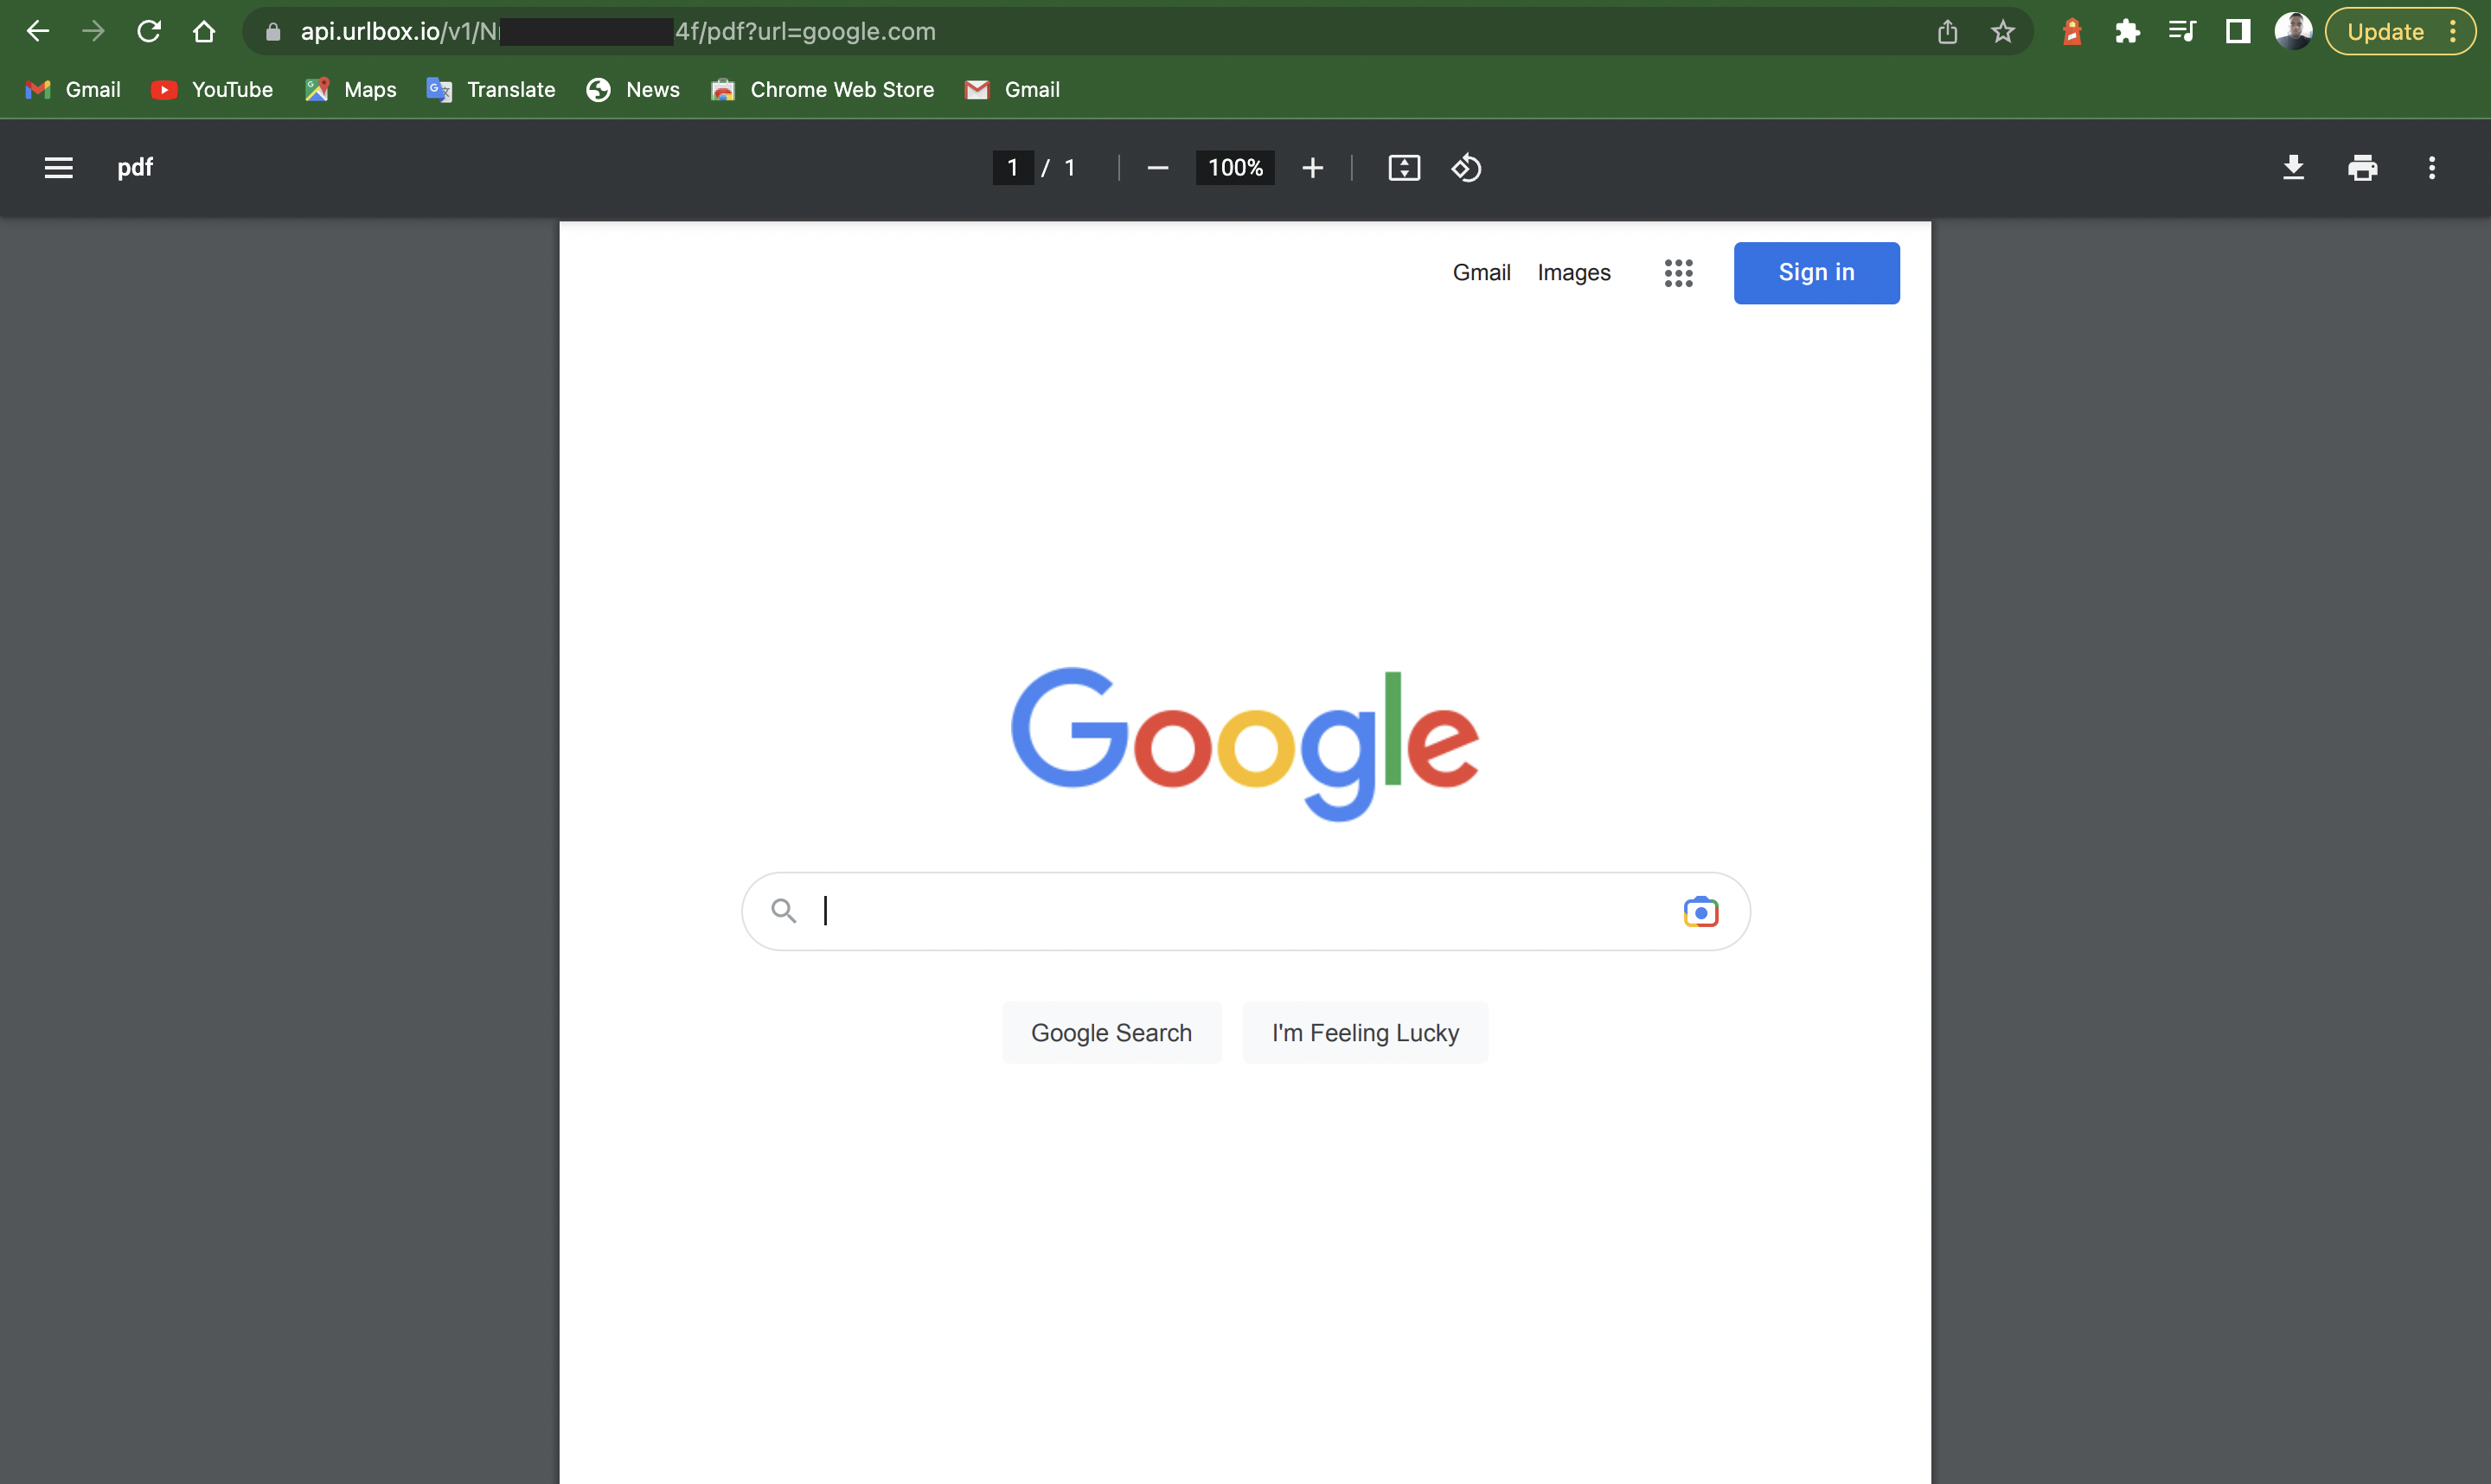Open the share menu in the toolbar

pos(1947,31)
